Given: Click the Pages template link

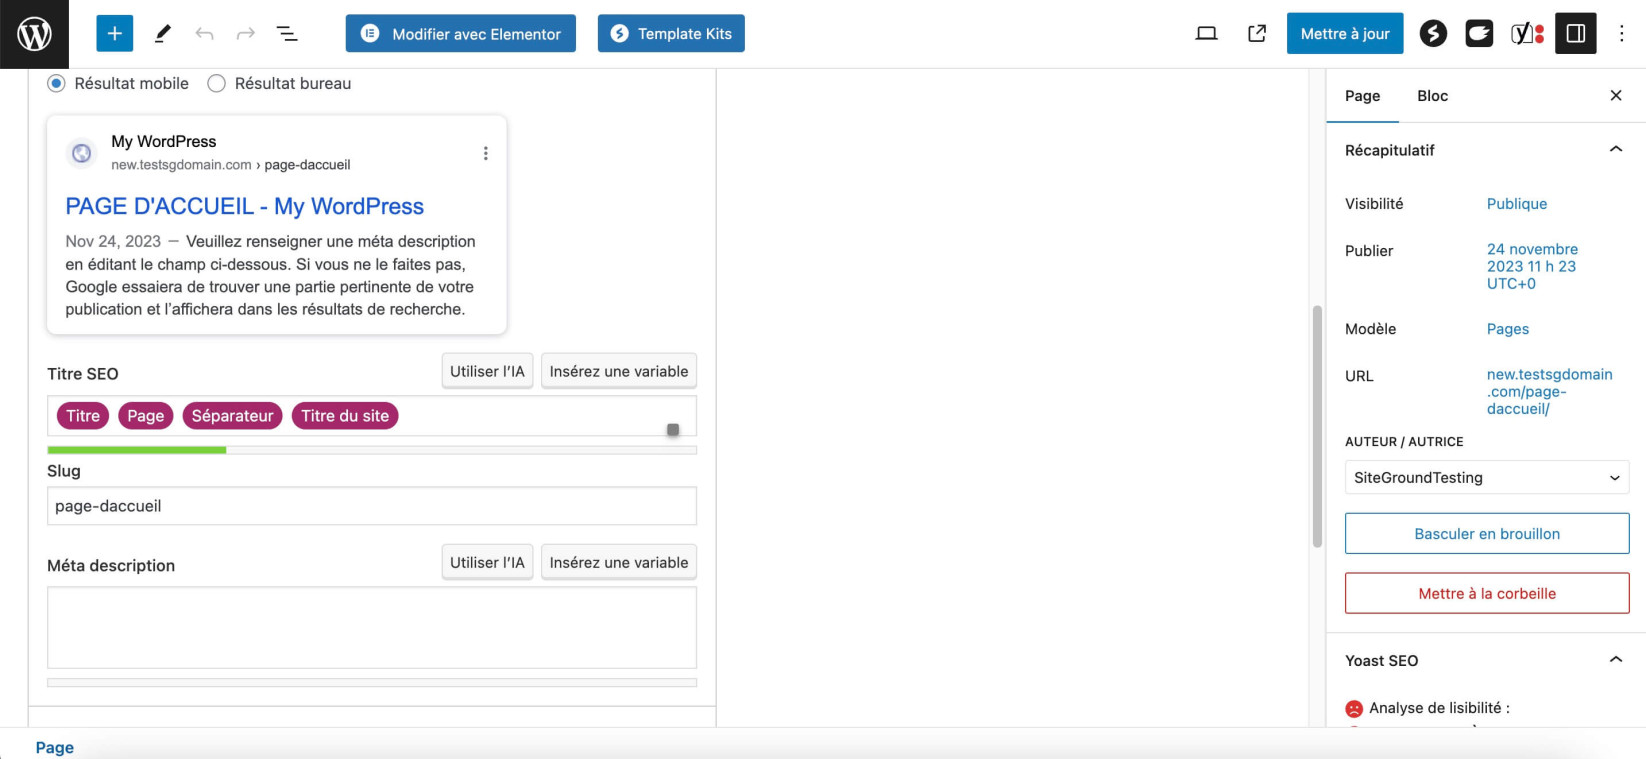Looking at the screenshot, I should [x=1507, y=329].
